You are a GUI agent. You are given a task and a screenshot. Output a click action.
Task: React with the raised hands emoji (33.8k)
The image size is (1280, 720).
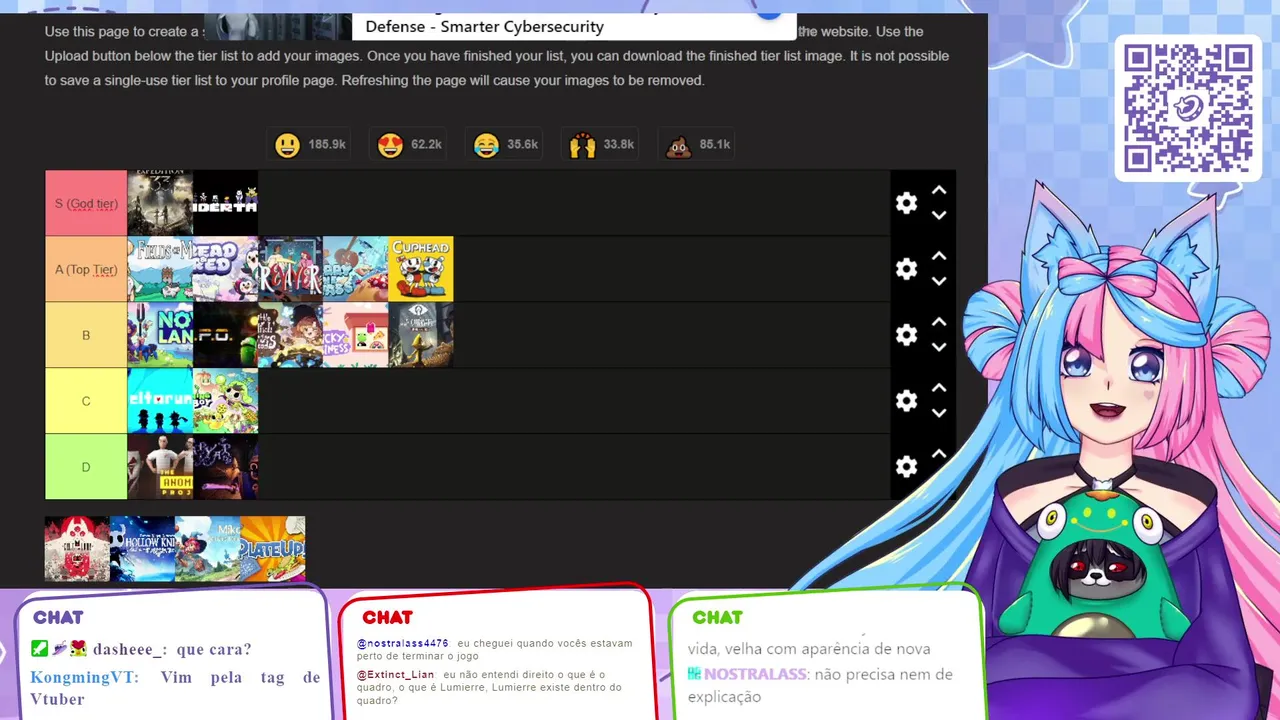click(582, 145)
